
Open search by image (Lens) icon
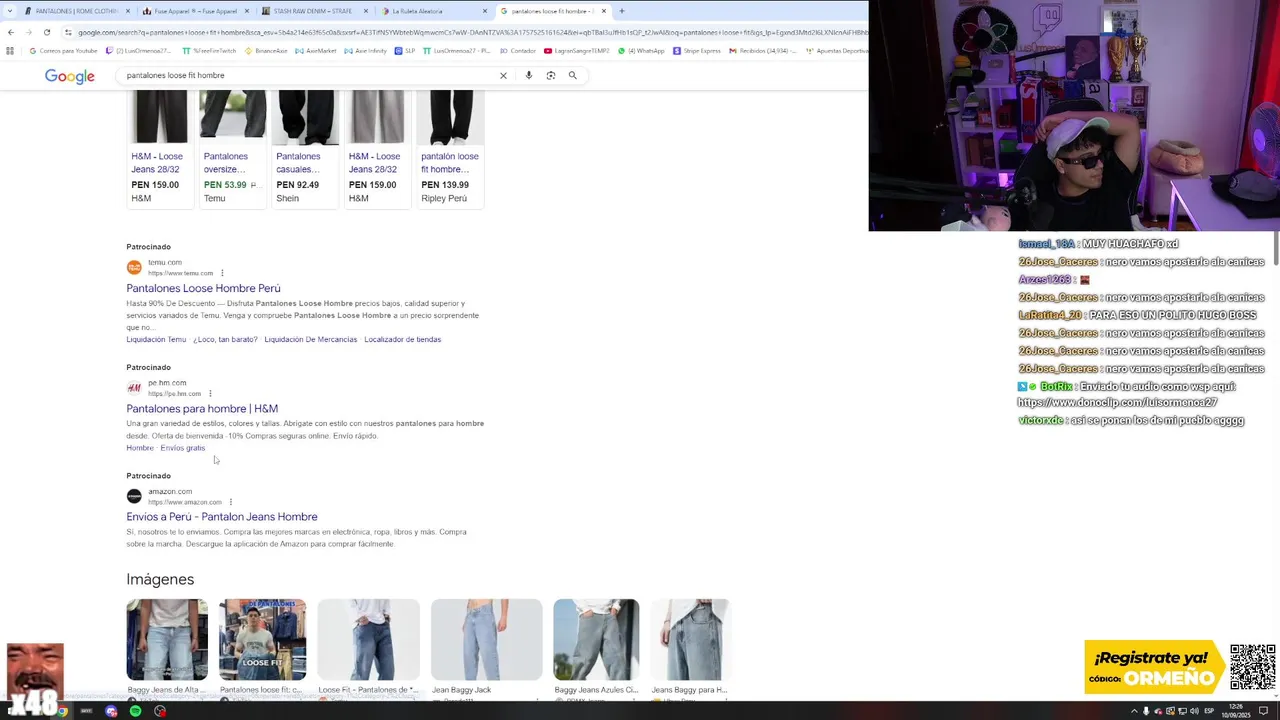point(551,75)
